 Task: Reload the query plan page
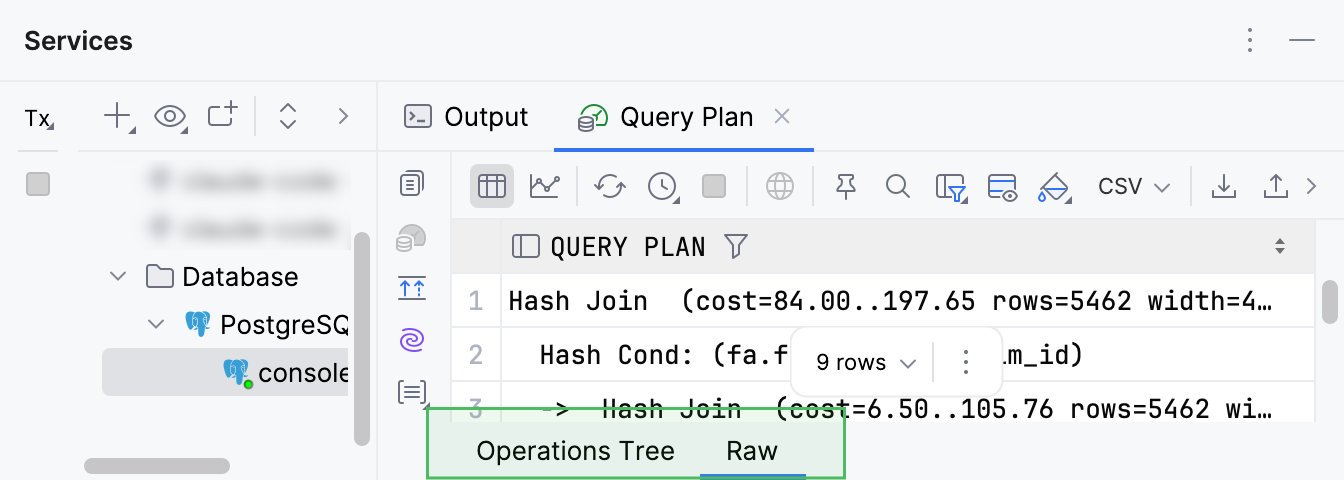609,186
